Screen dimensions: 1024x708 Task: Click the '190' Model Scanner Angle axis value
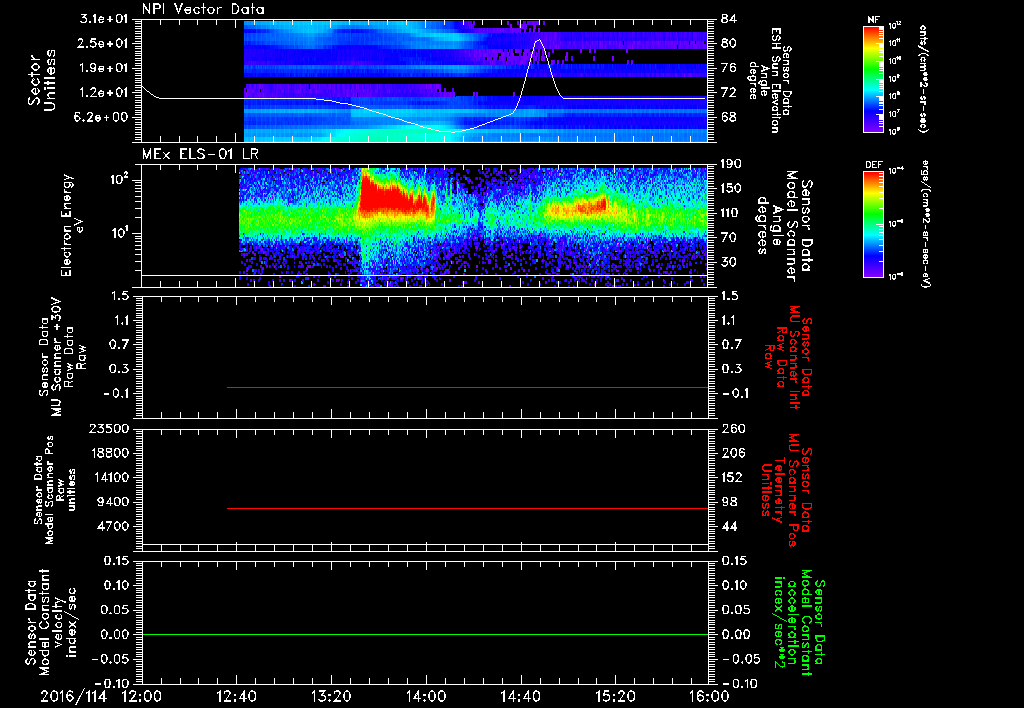pos(732,164)
